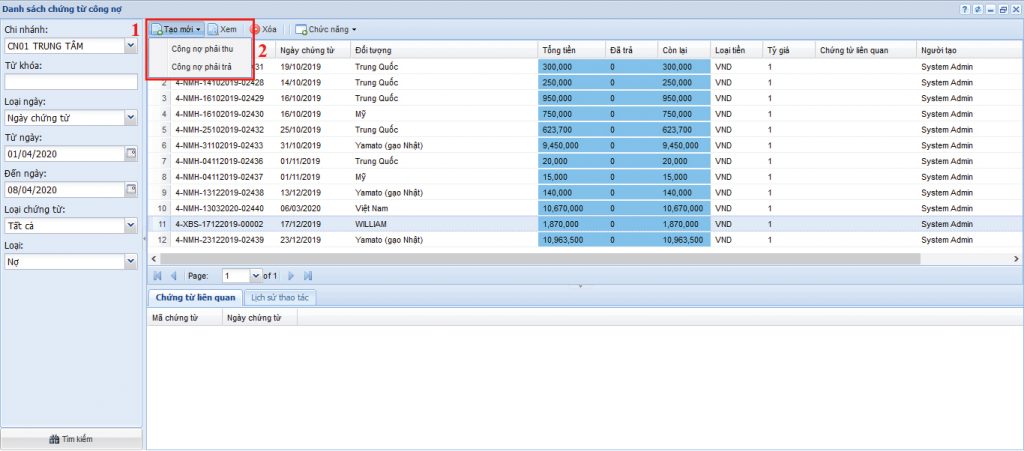The width and height of the screenshot is (1024, 451).
Task: Click Loại tiền column header
Action: tap(736, 50)
